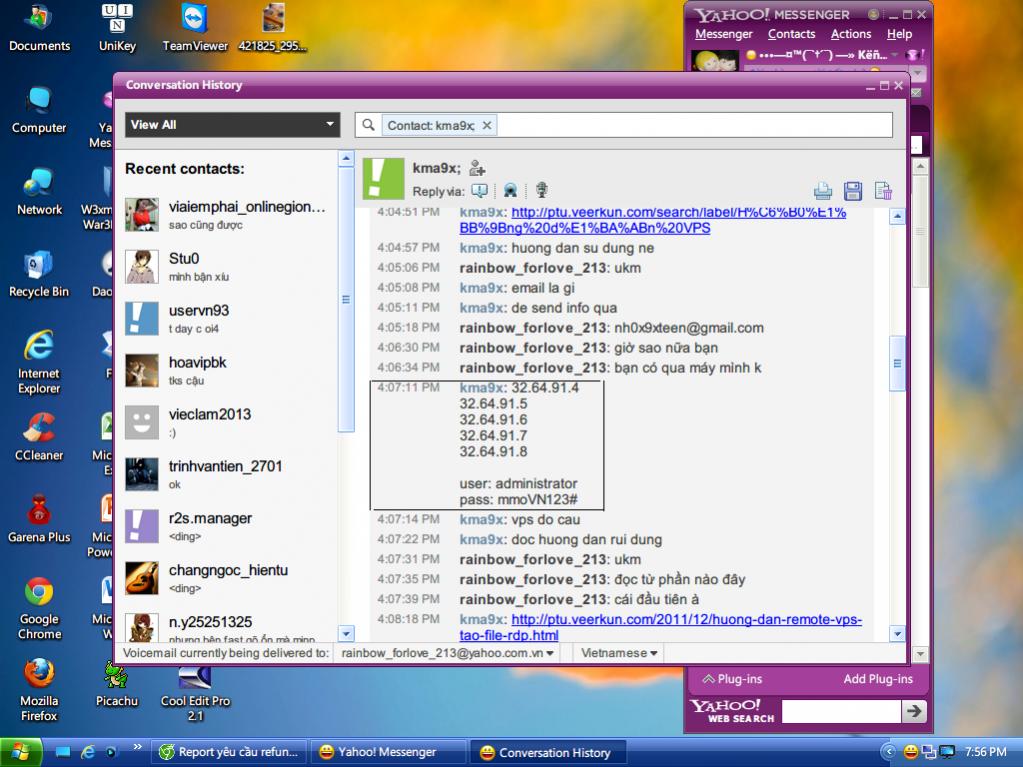1023x767 pixels.
Task: Remove the kma9x contact search filter
Action: (x=487, y=125)
